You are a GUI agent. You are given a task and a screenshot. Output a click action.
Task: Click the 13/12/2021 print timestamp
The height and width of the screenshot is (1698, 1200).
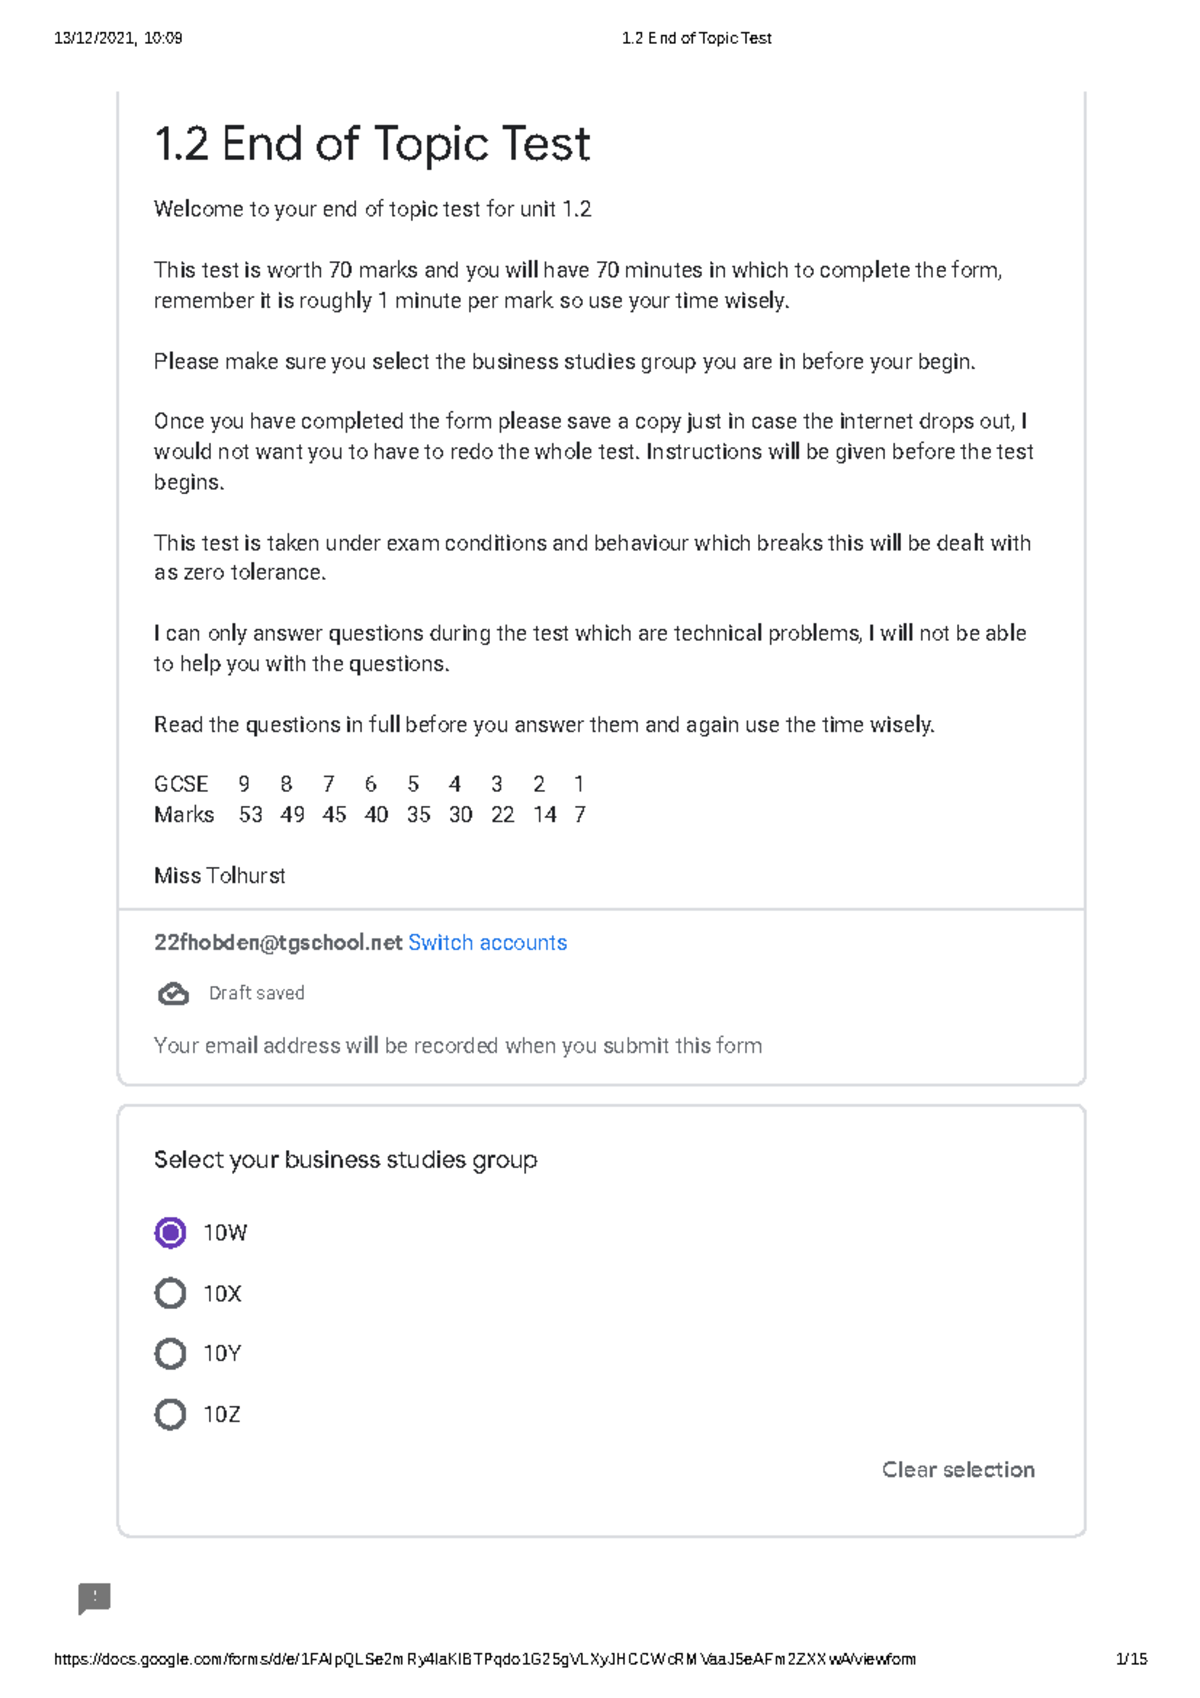tap(118, 38)
